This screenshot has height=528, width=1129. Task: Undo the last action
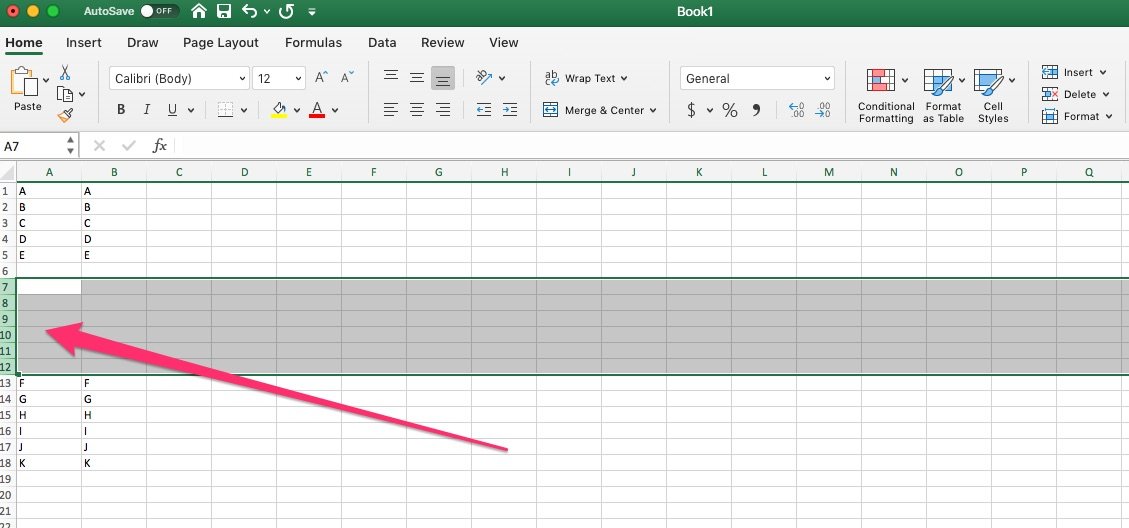[249, 12]
